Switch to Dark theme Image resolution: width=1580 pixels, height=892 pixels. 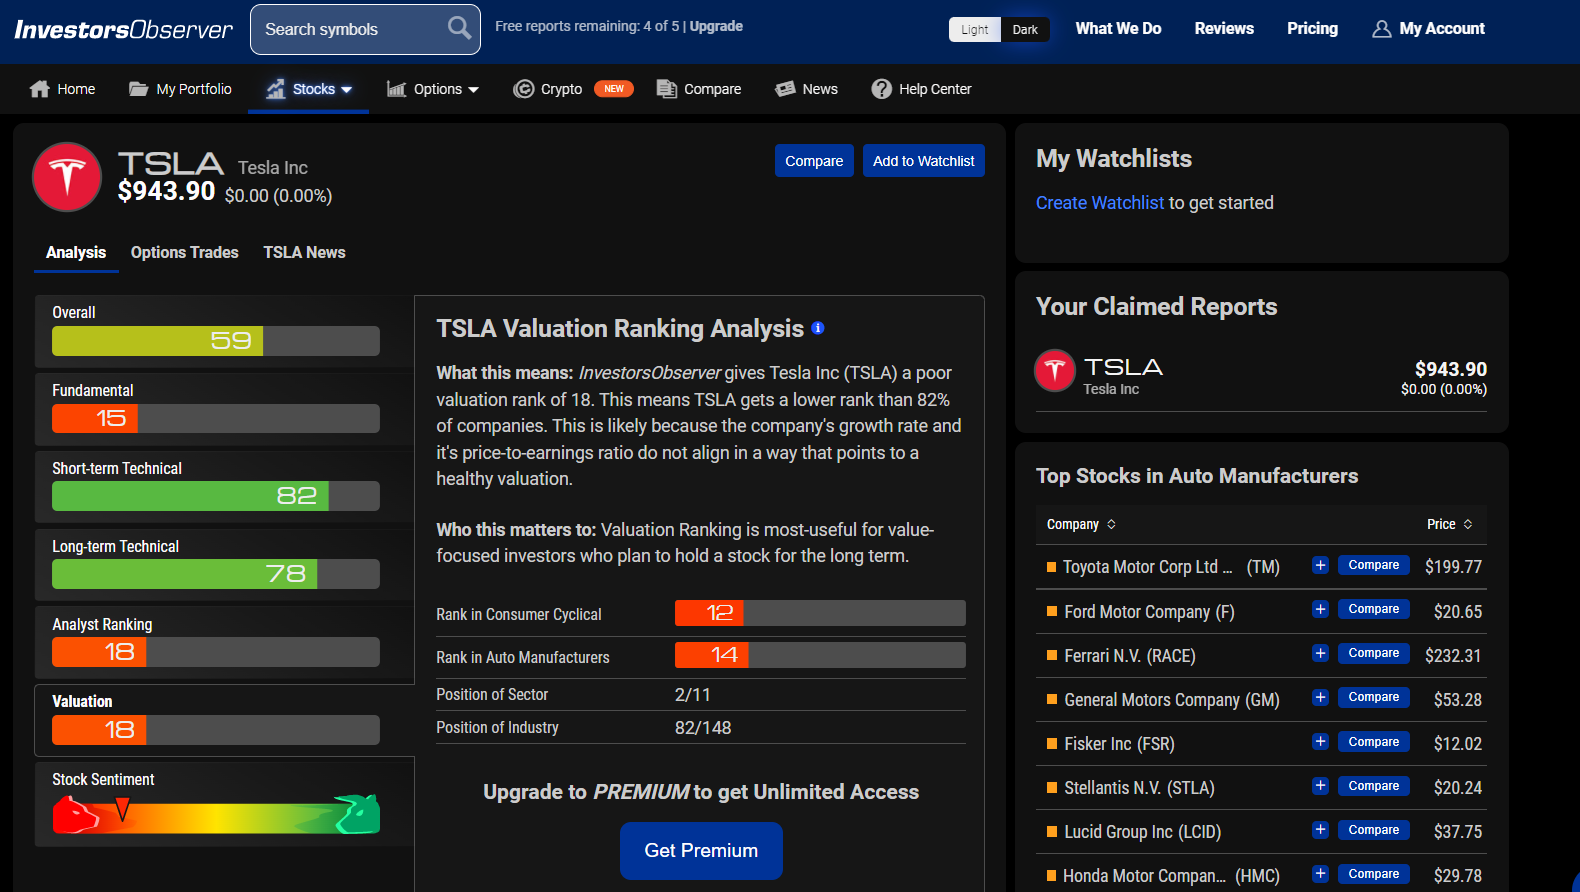pyautogui.click(x=1025, y=30)
